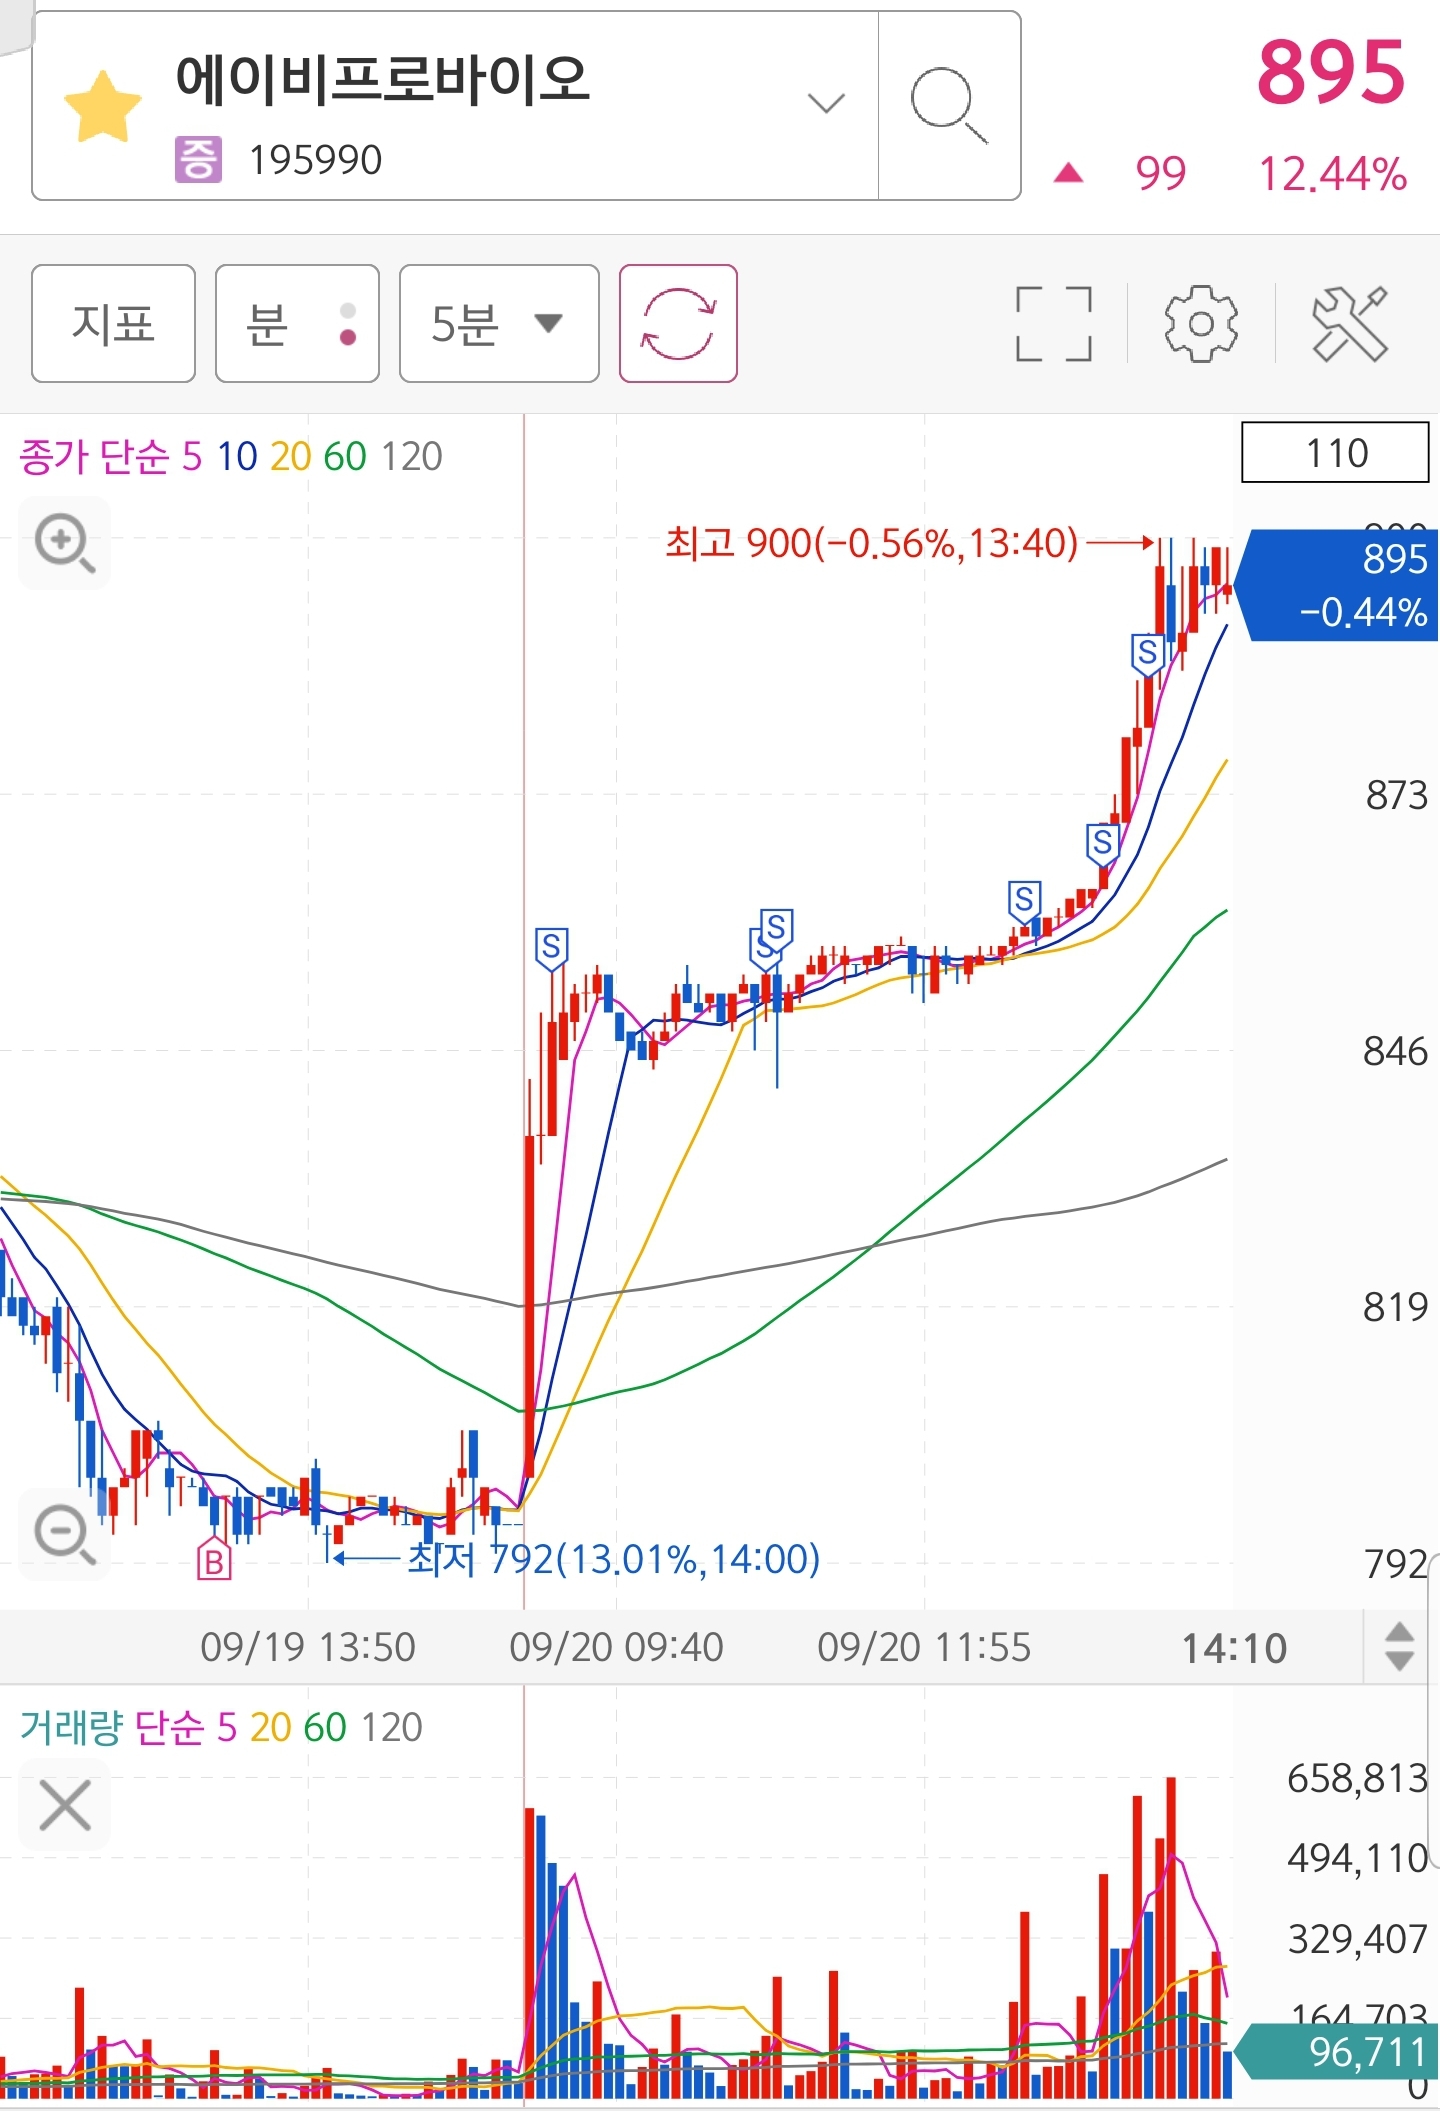Viewport: 1440px width, 2111px height.
Task: Toggle the 분 minute chart type button
Action: [x=297, y=323]
